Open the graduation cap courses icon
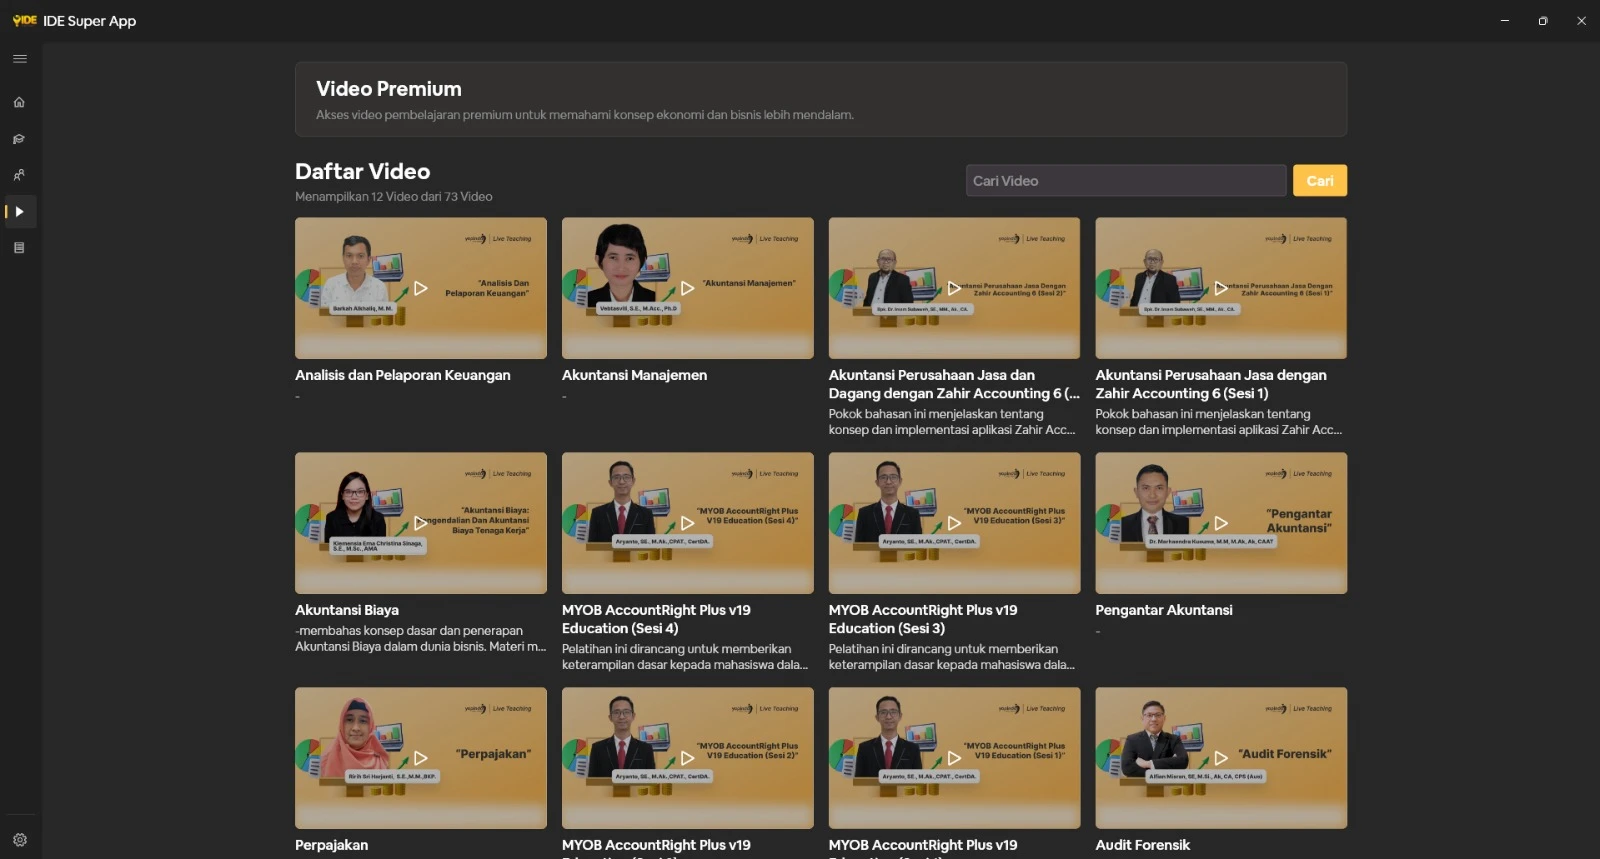 19,139
